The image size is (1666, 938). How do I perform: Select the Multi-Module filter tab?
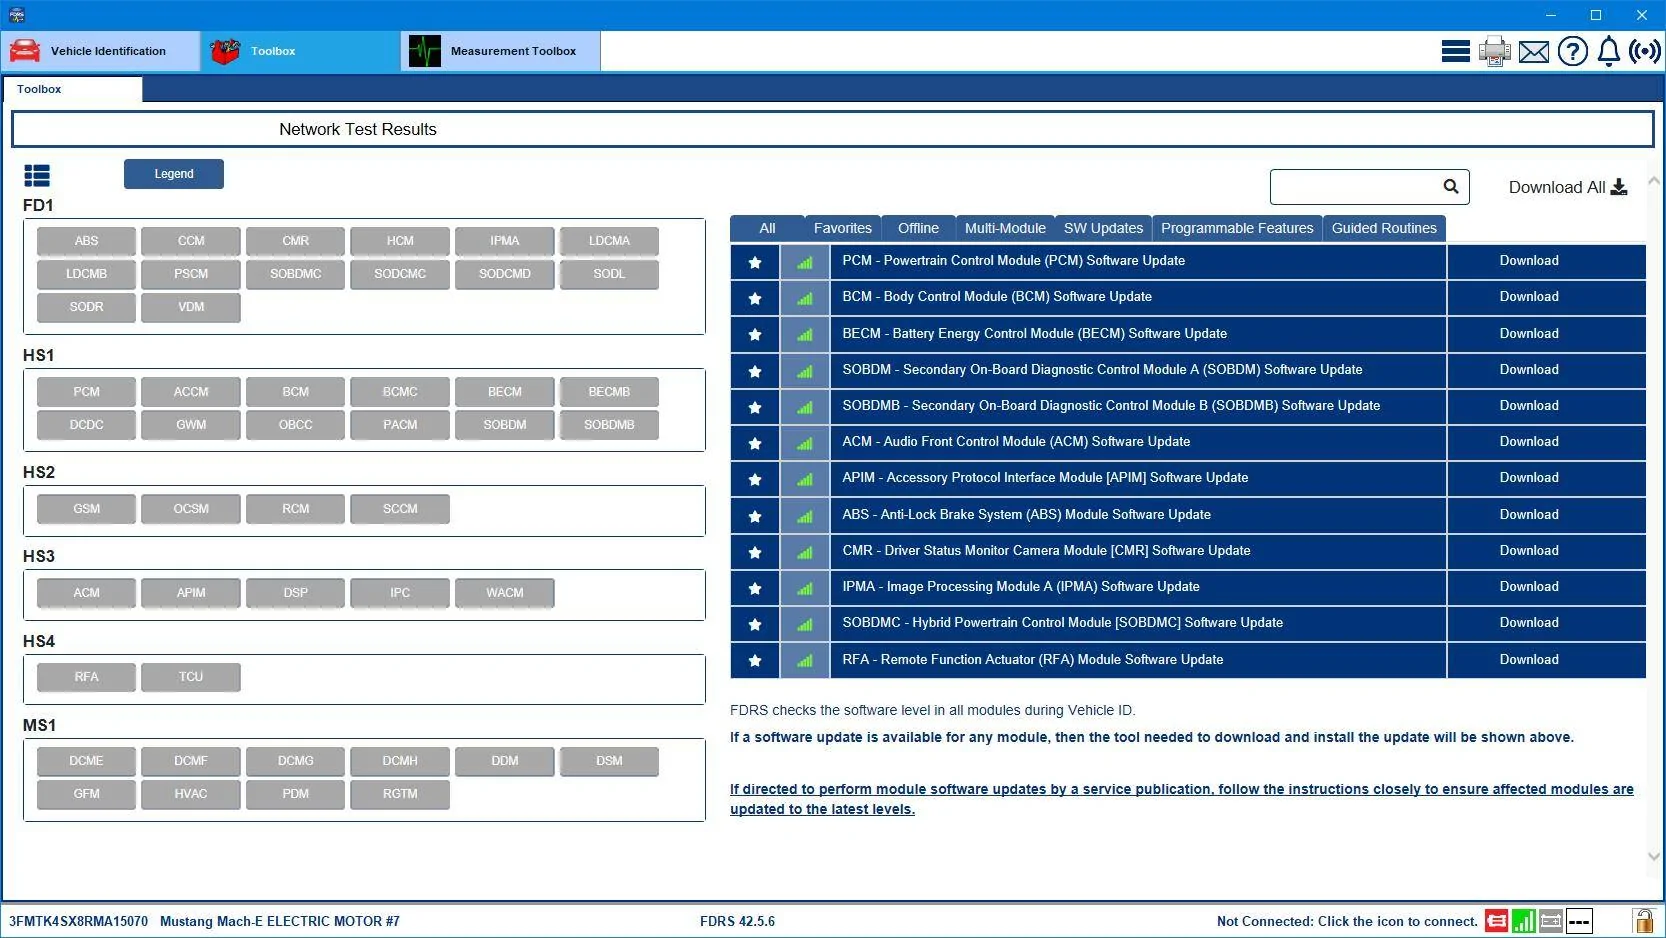(x=1005, y=228)
